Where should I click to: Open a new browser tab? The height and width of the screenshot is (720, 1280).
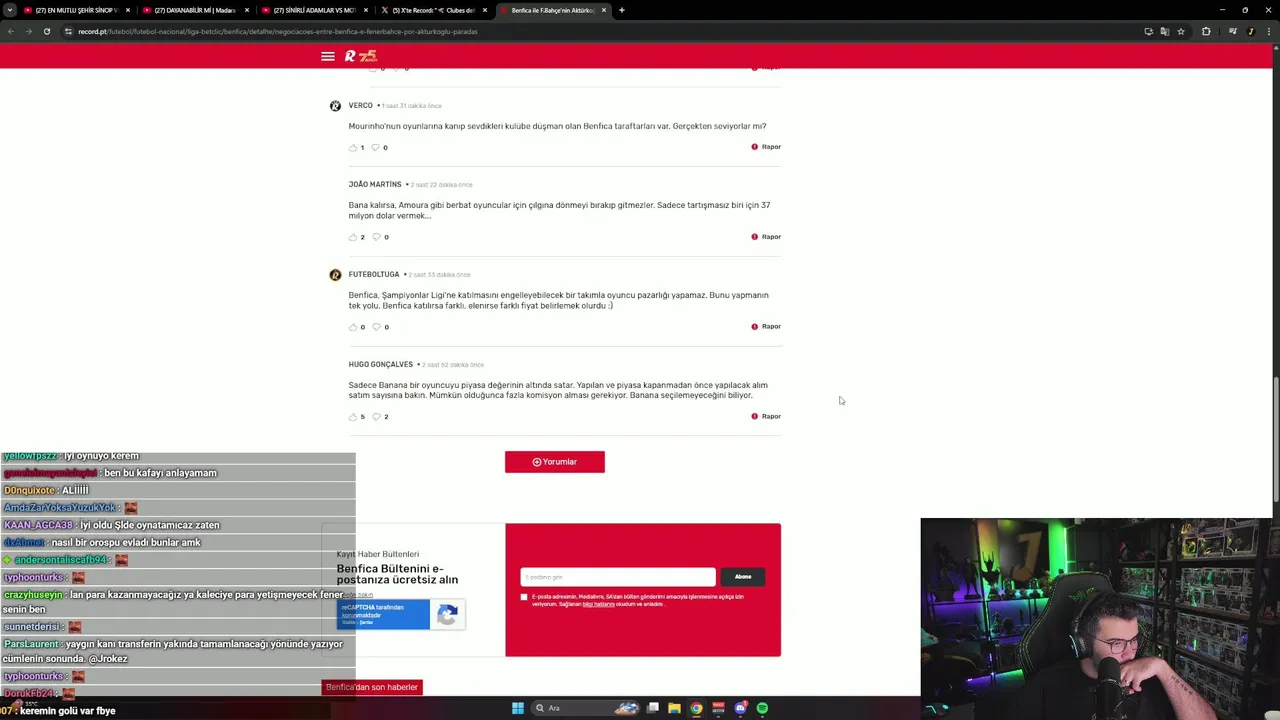[622, 10]
